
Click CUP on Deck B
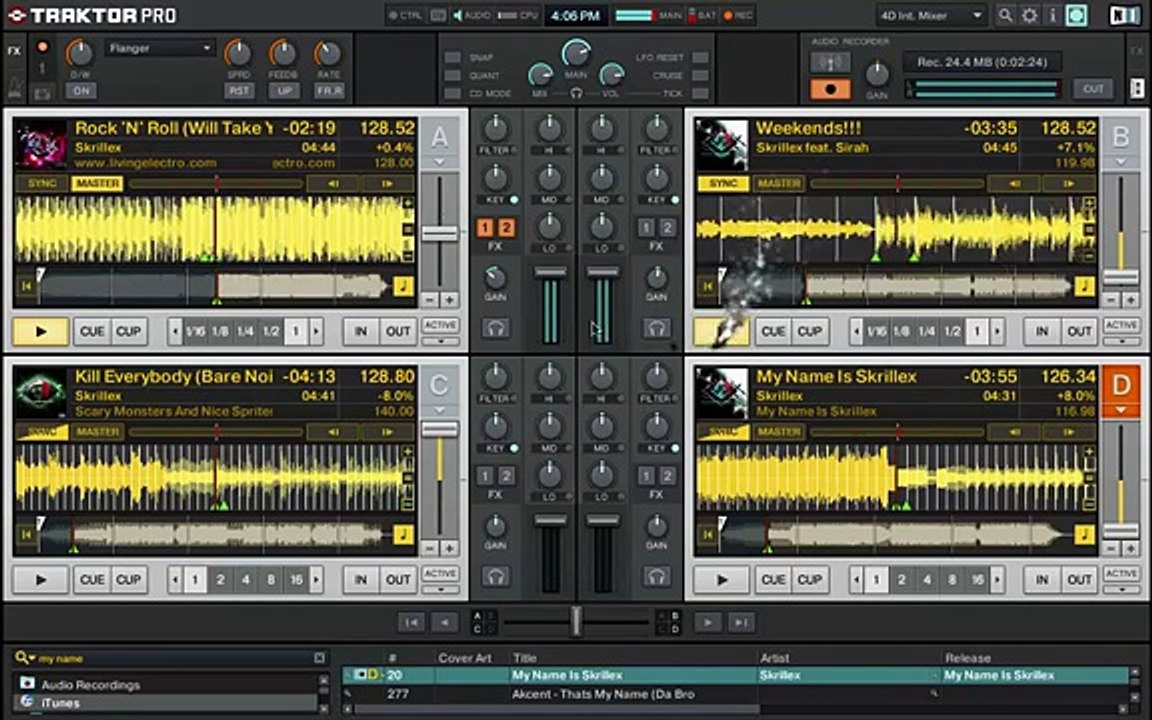810,331
